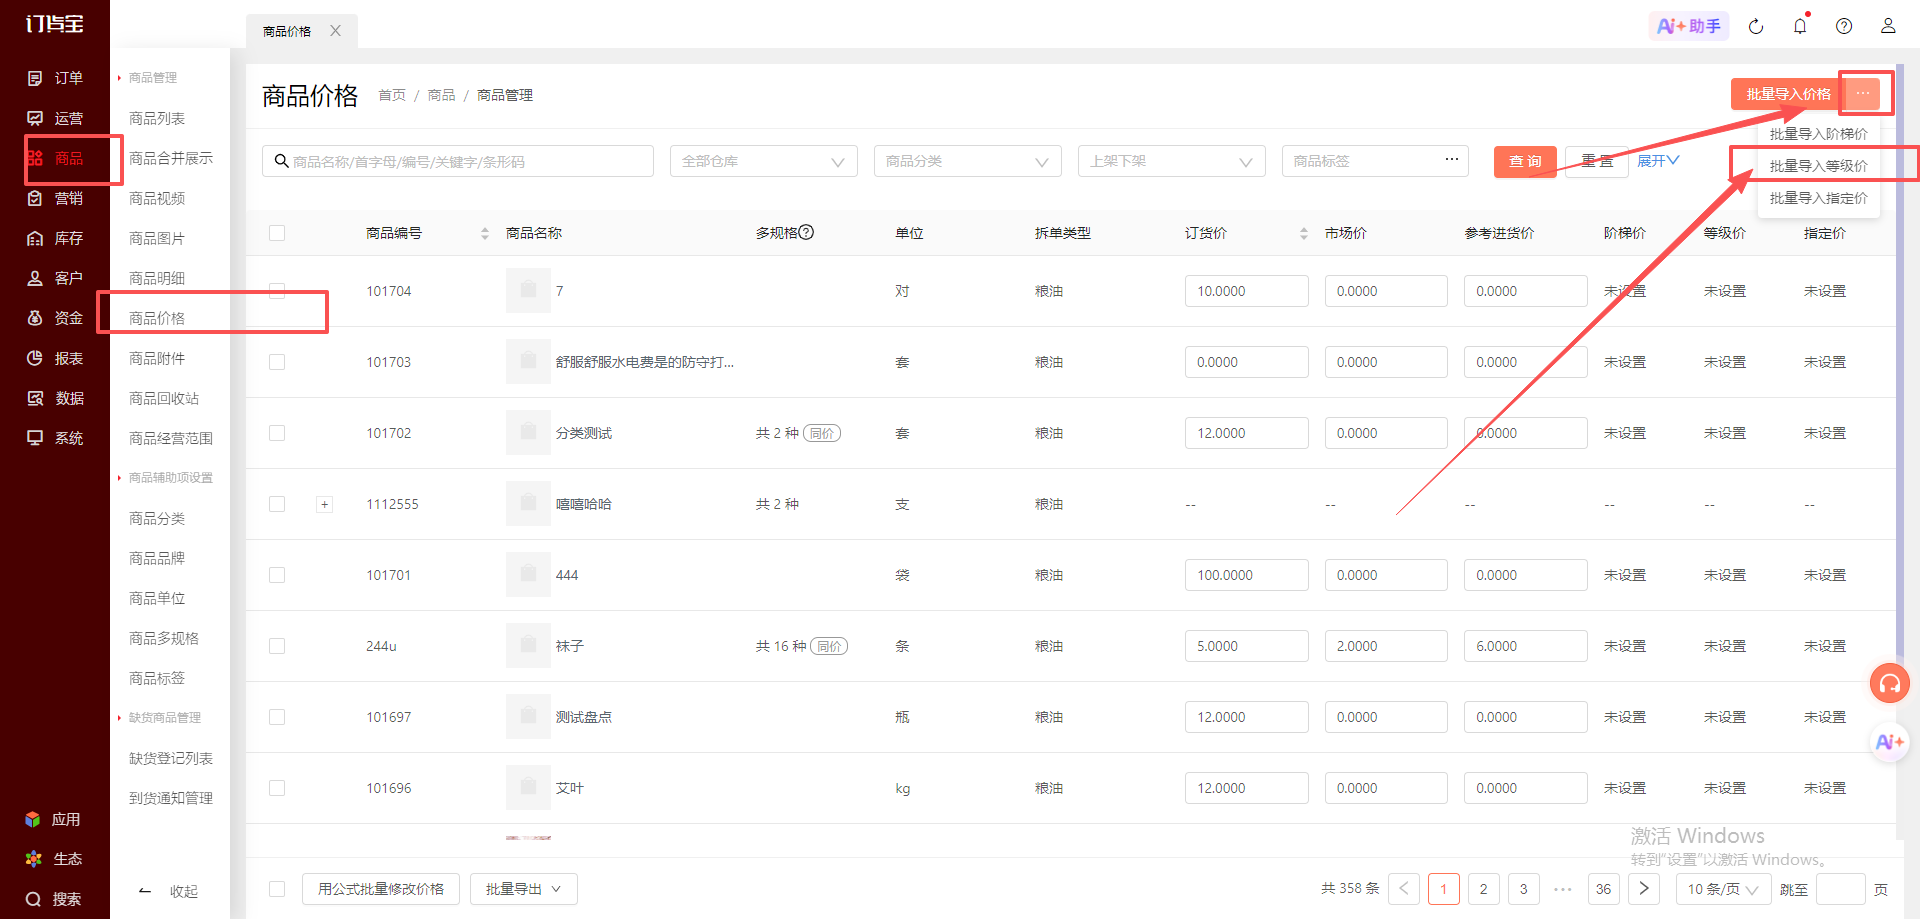The width and height of the screenshot is (1920, 919).
Task: Check the row checkbox for 101701
Action: coord(277,575)
